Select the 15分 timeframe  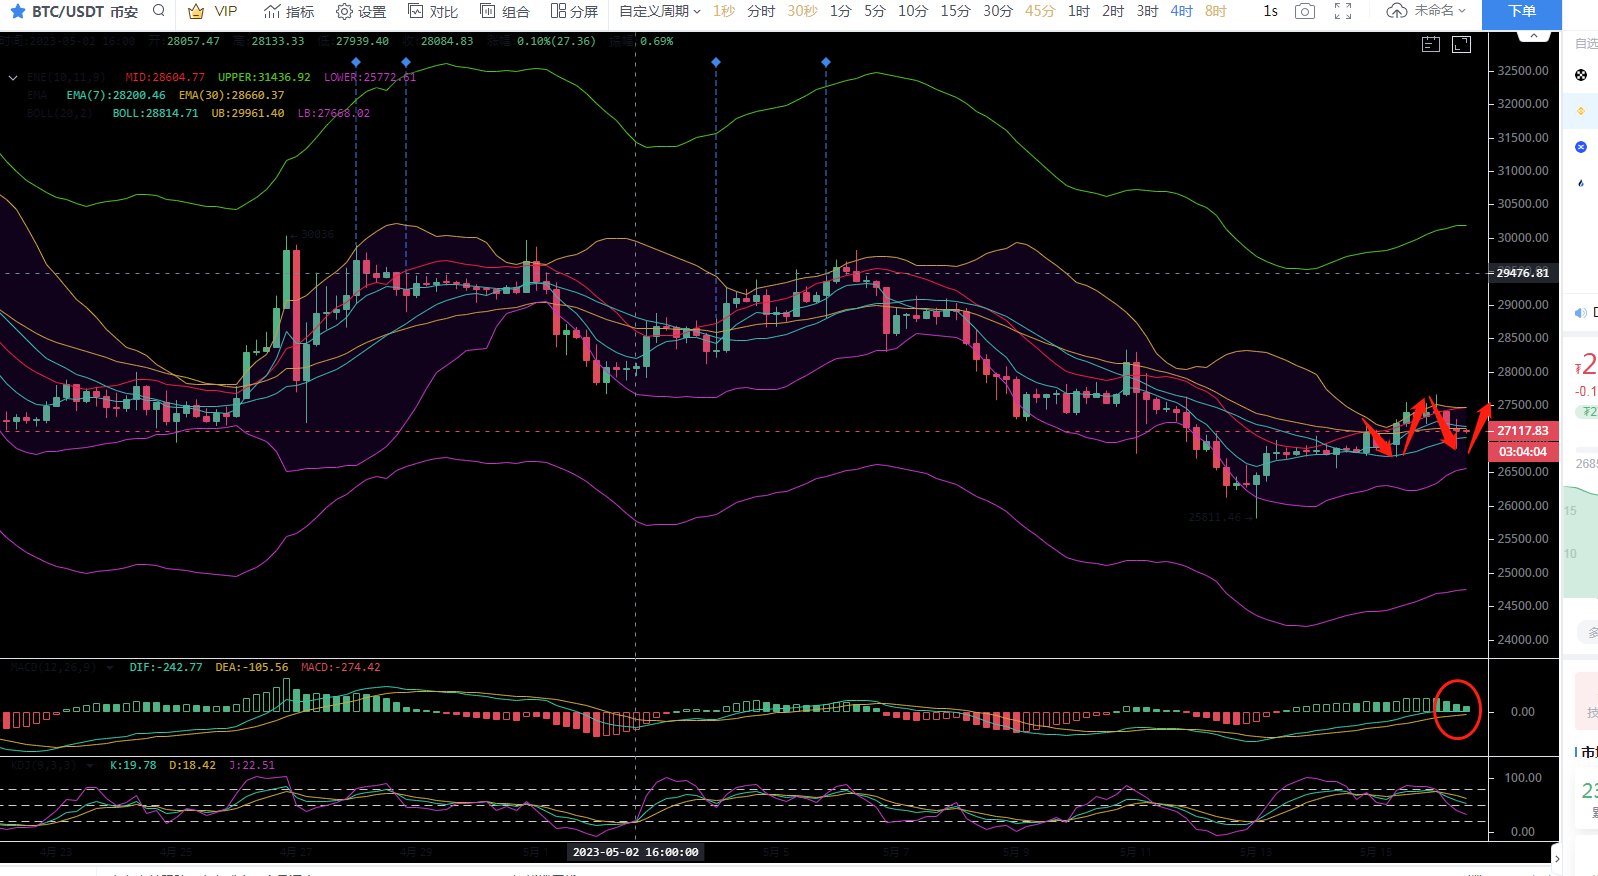click(955, 11)
